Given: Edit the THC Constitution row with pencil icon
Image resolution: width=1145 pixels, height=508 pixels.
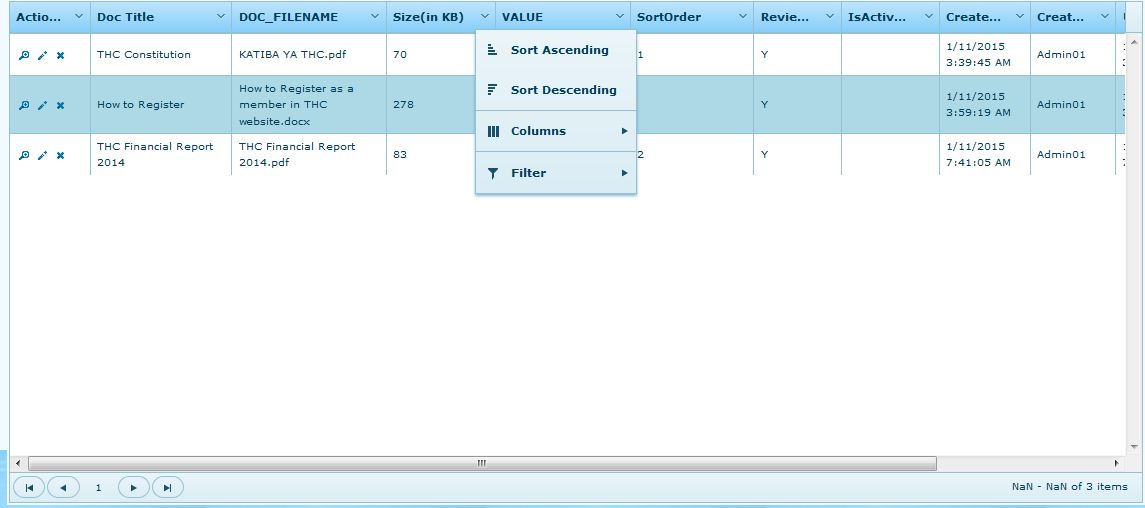Looking at the screenshot, I should pyautogui.click(x=42, y=55).
